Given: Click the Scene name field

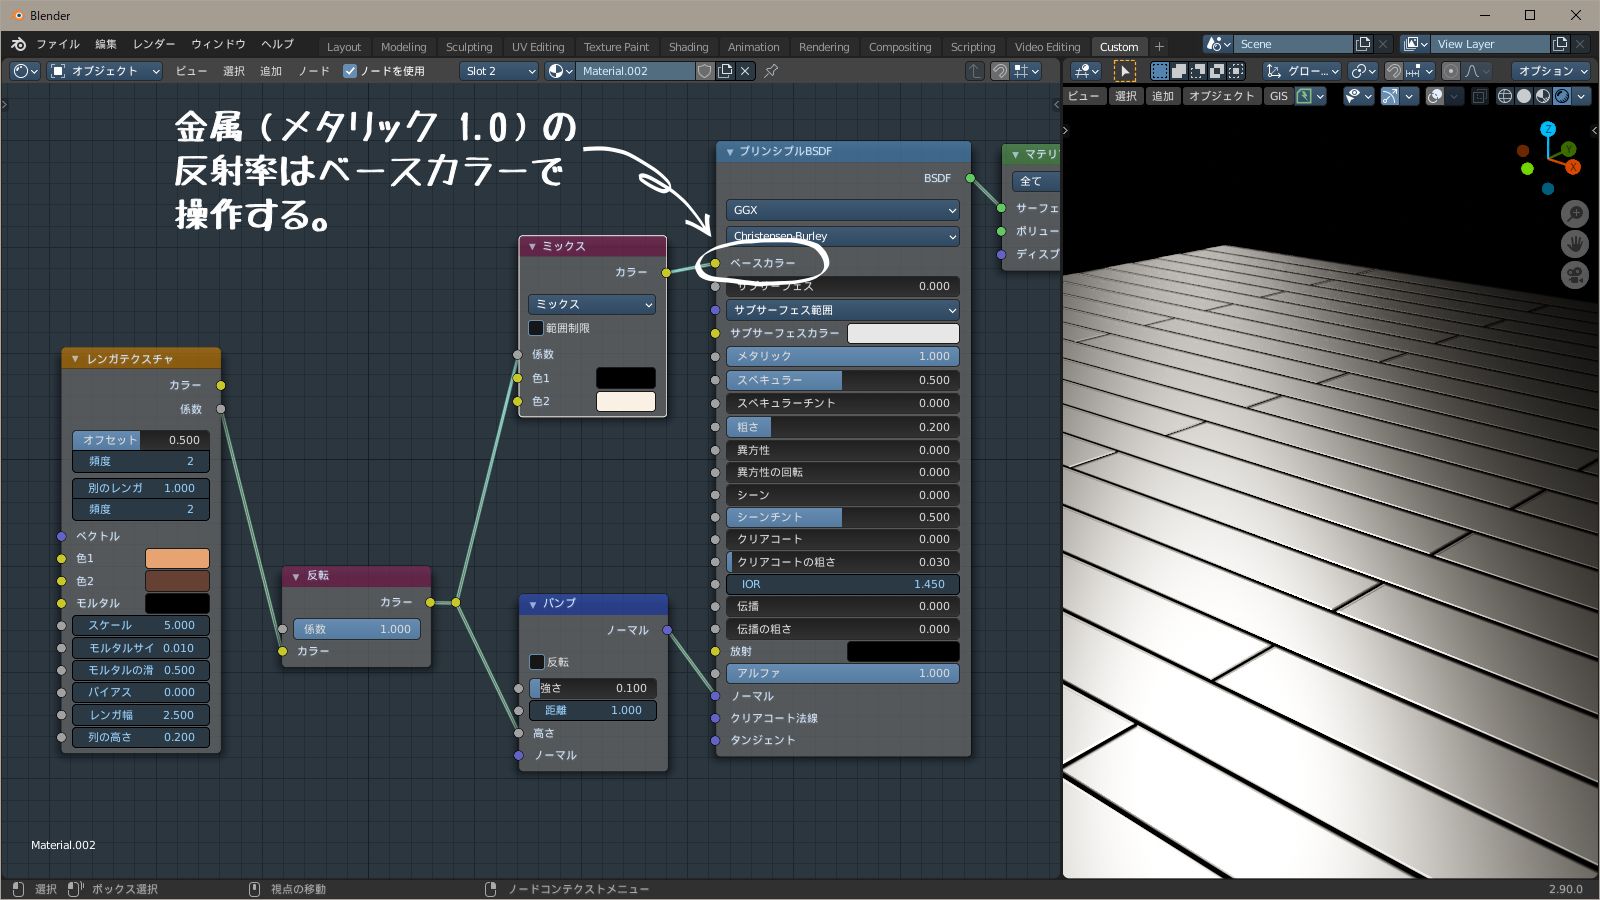Looking at the screenshot, I should 1294,44.
